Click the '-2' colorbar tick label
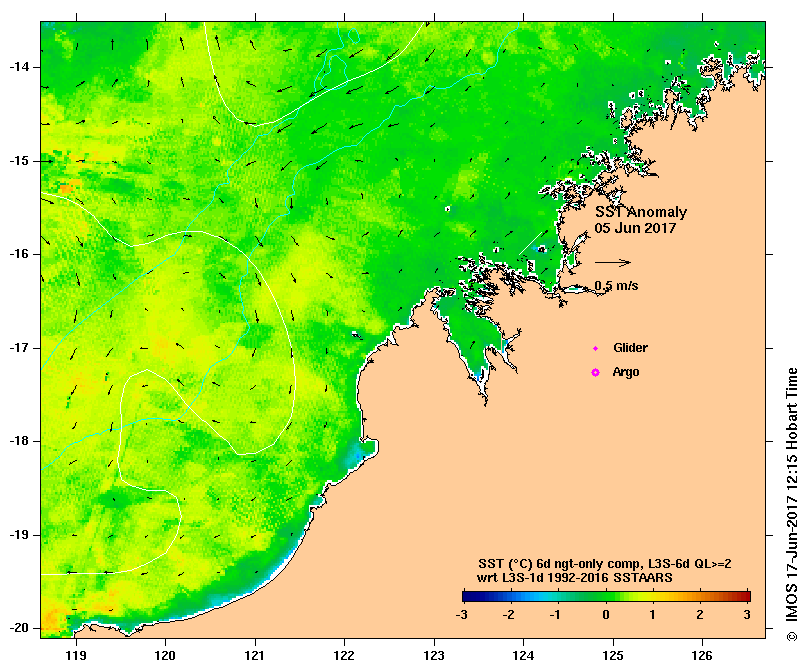This screenshot has height=672, width=809. click(509, 614)
